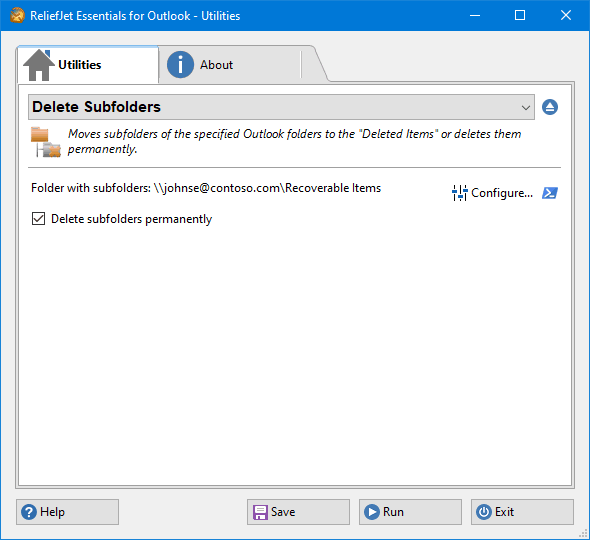Open the Delete Subfolders combo box

pyautogui.click(x=281, y=107)
